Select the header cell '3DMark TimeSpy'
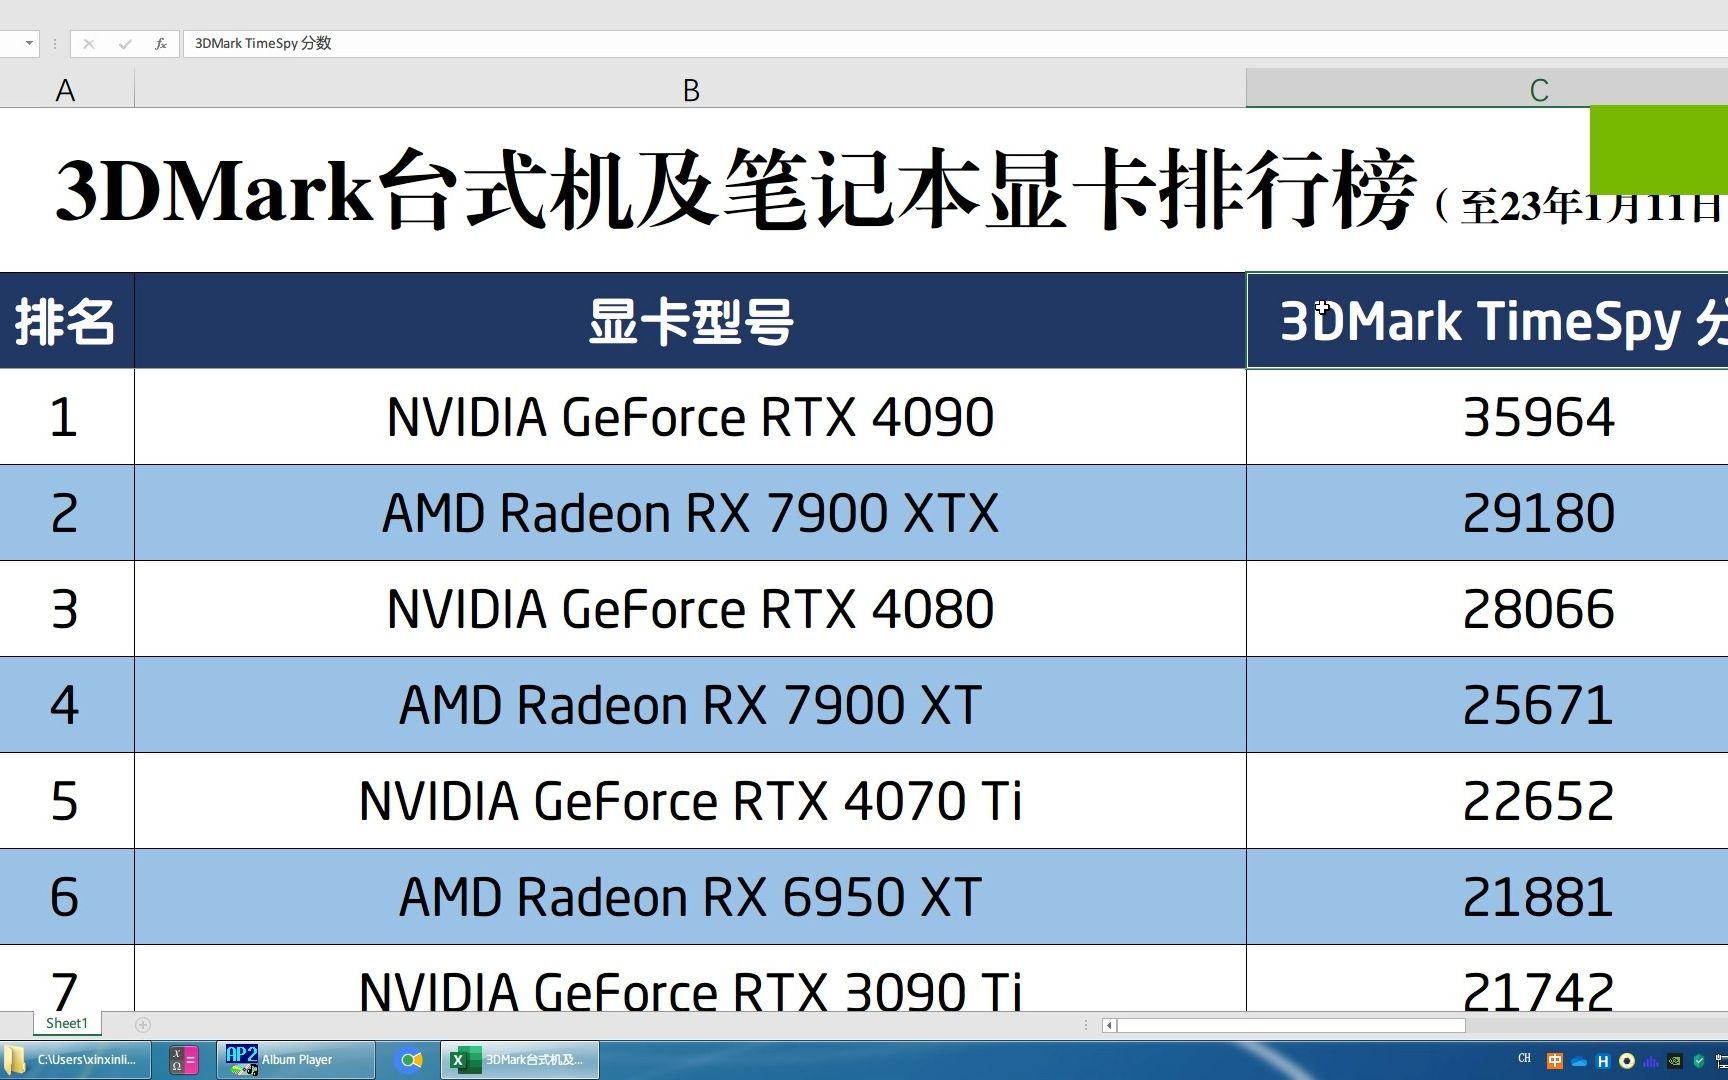 coord(1487,321)
